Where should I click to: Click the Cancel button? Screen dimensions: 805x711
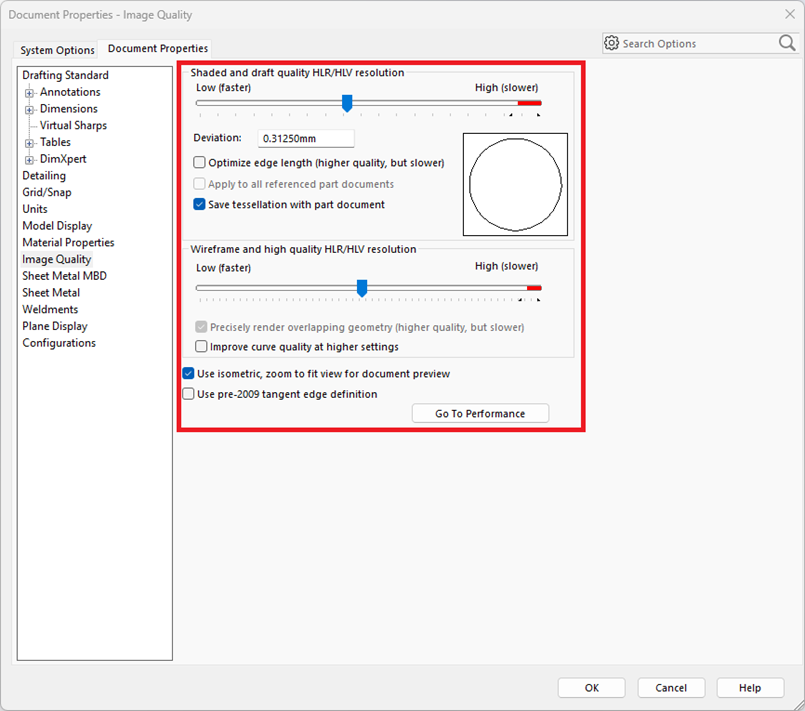[x=671, y=687]
